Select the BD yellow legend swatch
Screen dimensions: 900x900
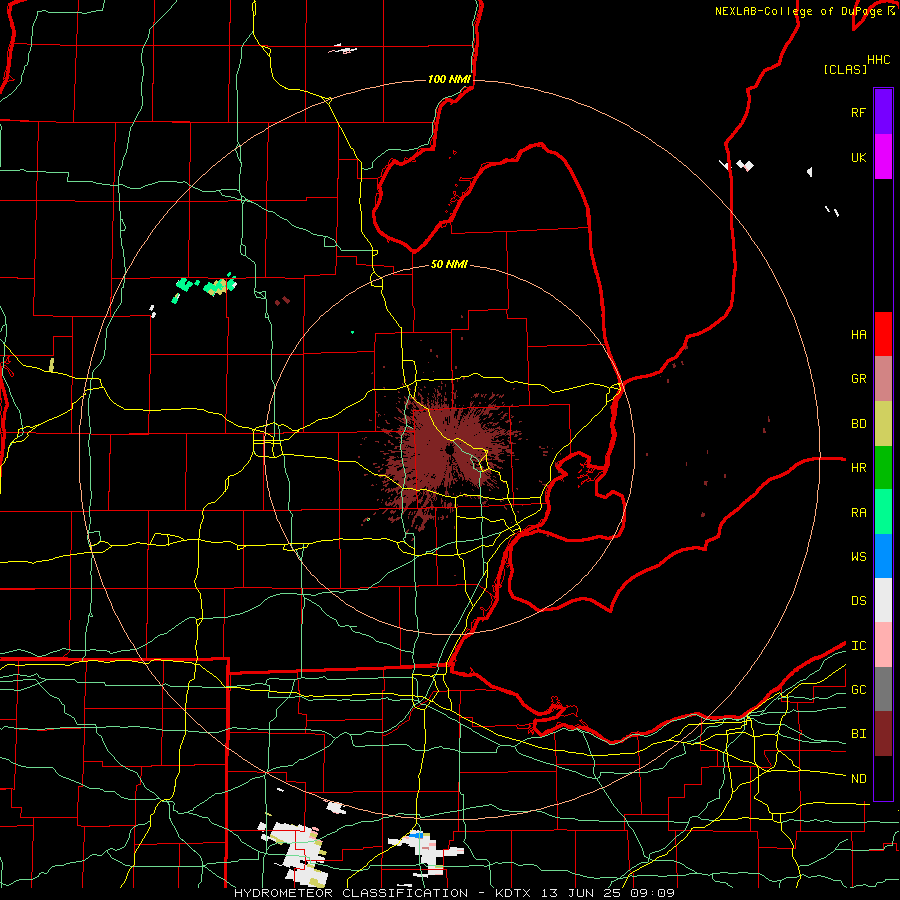pyautogui.click(x=883, y=424)
